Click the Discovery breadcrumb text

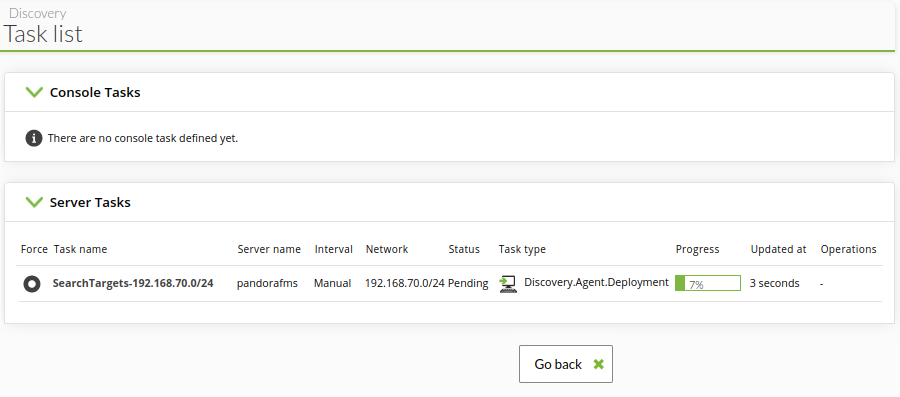coord(37,13)
